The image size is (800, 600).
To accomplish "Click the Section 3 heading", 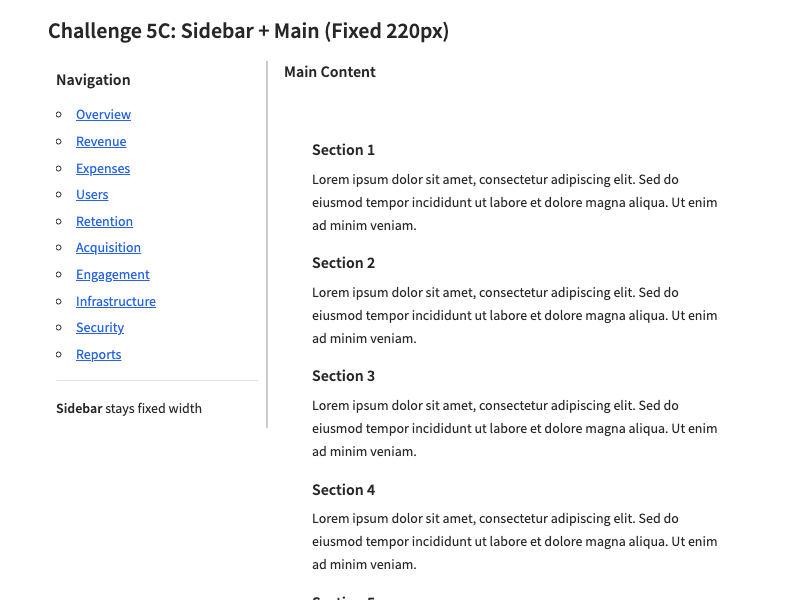I will pos(343,376).
